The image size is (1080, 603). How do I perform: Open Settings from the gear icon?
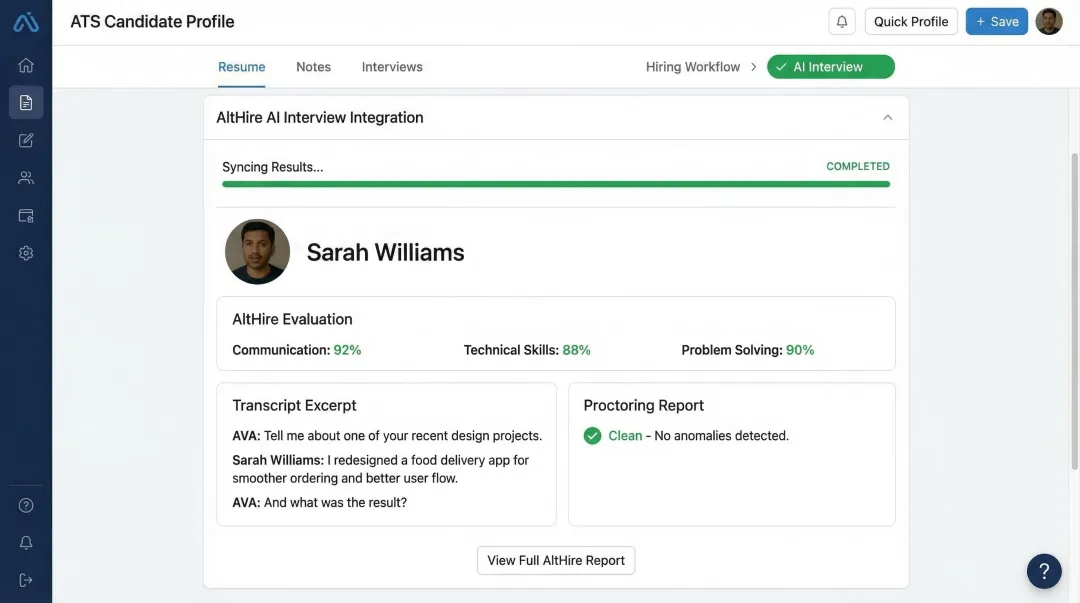tap(25, 251)
